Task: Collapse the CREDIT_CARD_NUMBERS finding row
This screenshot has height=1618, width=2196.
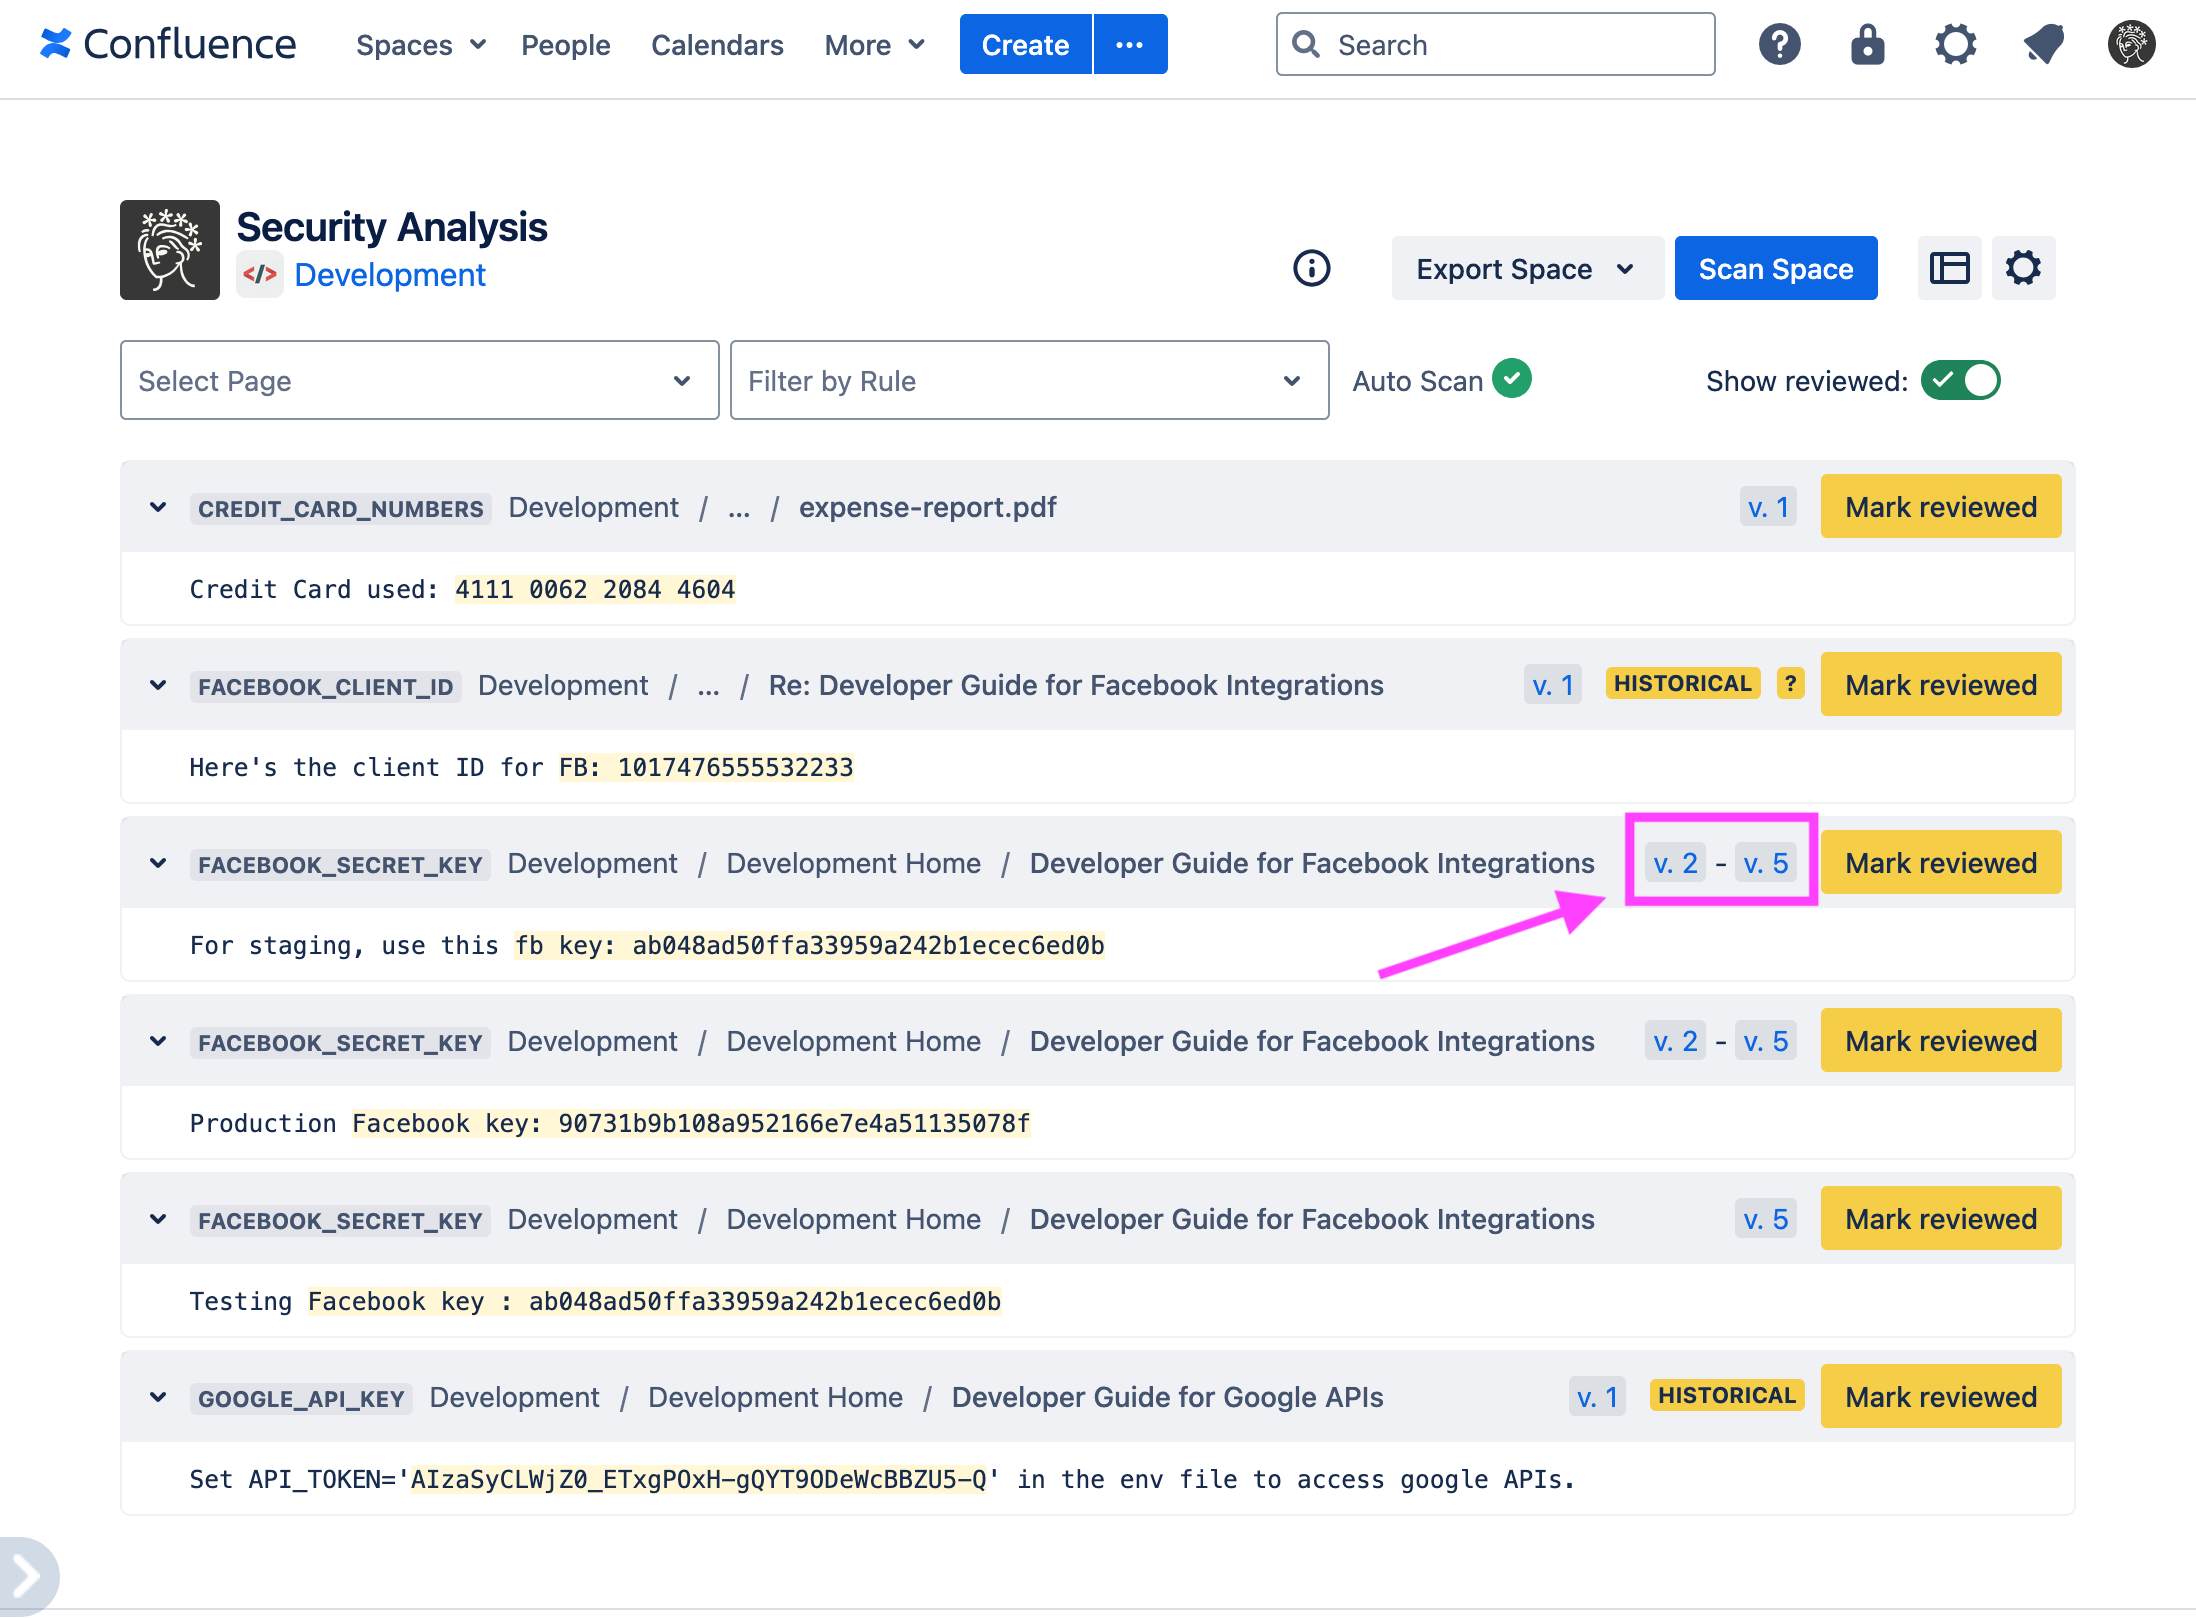Action: [x=158, y=507]
